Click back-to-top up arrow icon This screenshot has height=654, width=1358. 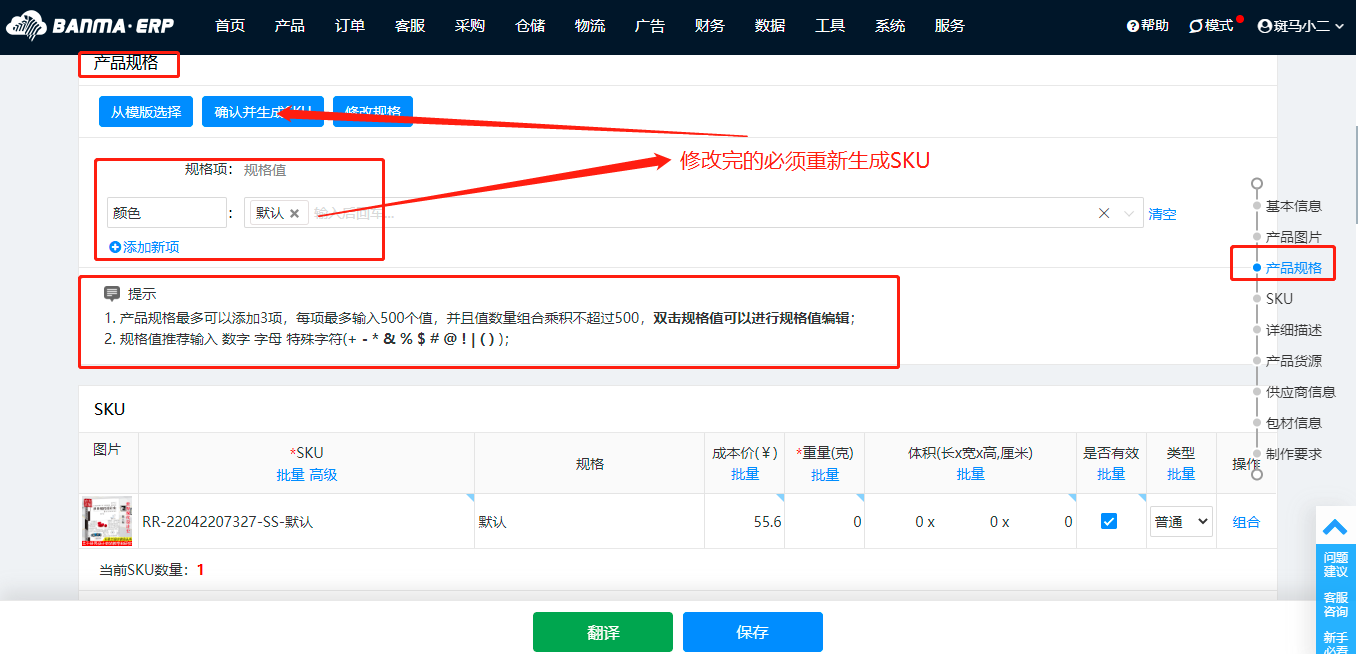1336,526
